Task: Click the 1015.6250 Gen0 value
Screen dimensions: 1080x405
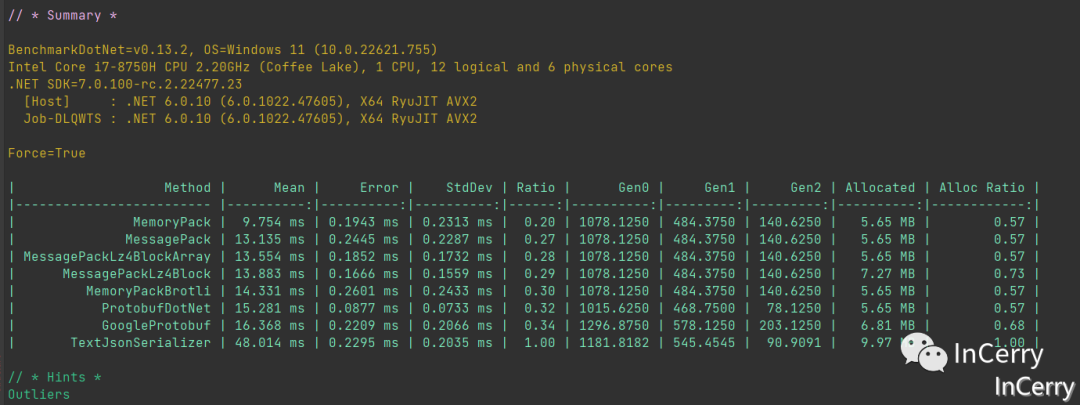Action: [x=614, y=309]
